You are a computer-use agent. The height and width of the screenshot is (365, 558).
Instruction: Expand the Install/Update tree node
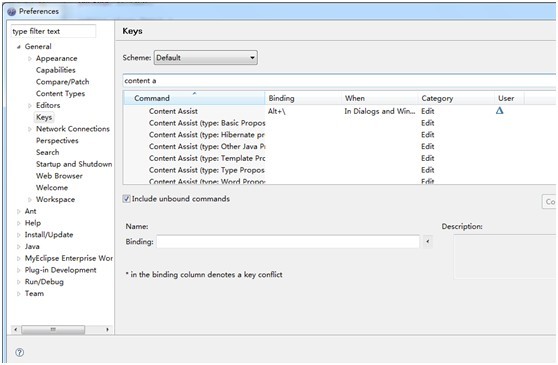[x=19, y=235]
